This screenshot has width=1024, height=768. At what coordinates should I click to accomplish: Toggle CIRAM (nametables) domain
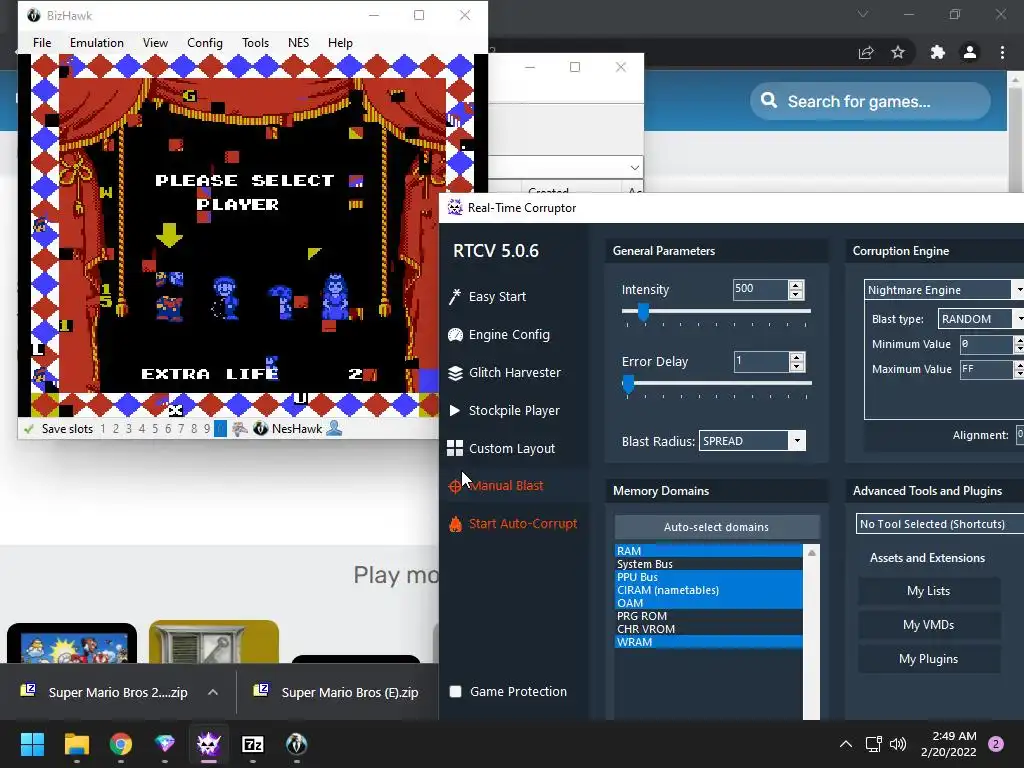(709, 590)
